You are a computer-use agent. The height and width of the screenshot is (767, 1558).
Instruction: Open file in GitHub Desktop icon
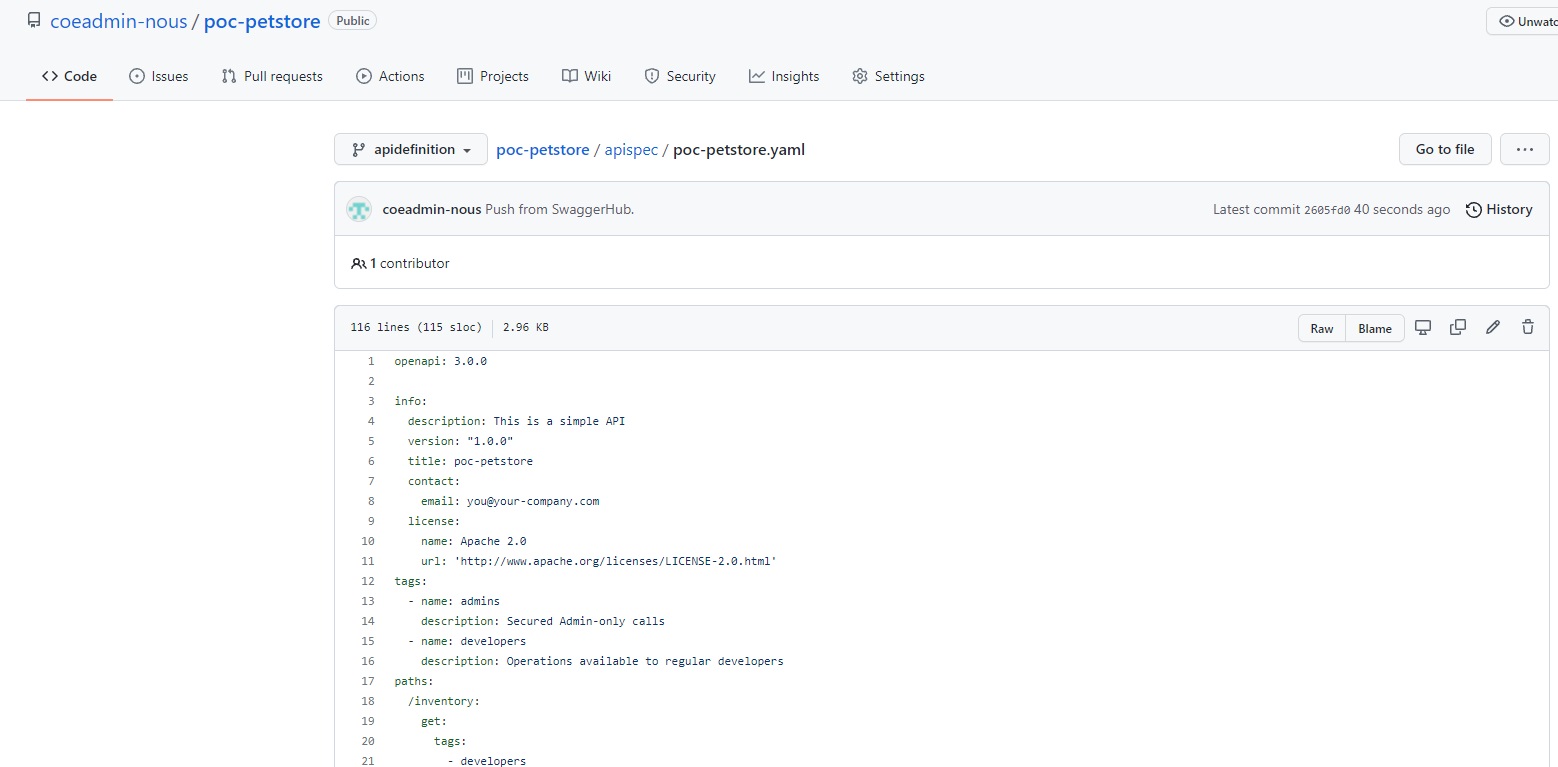tap(1423, 327)
